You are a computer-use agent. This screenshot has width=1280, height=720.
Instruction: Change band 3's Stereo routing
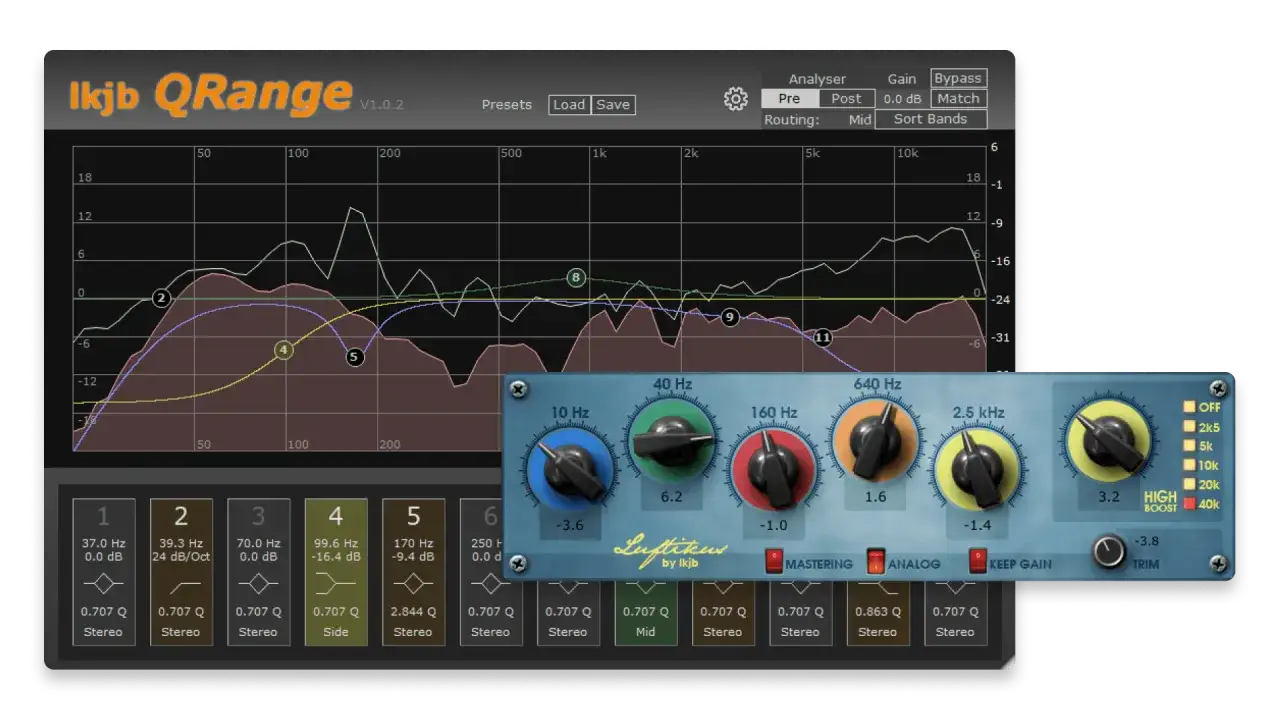pyautogui.click(x=258, y=632)
